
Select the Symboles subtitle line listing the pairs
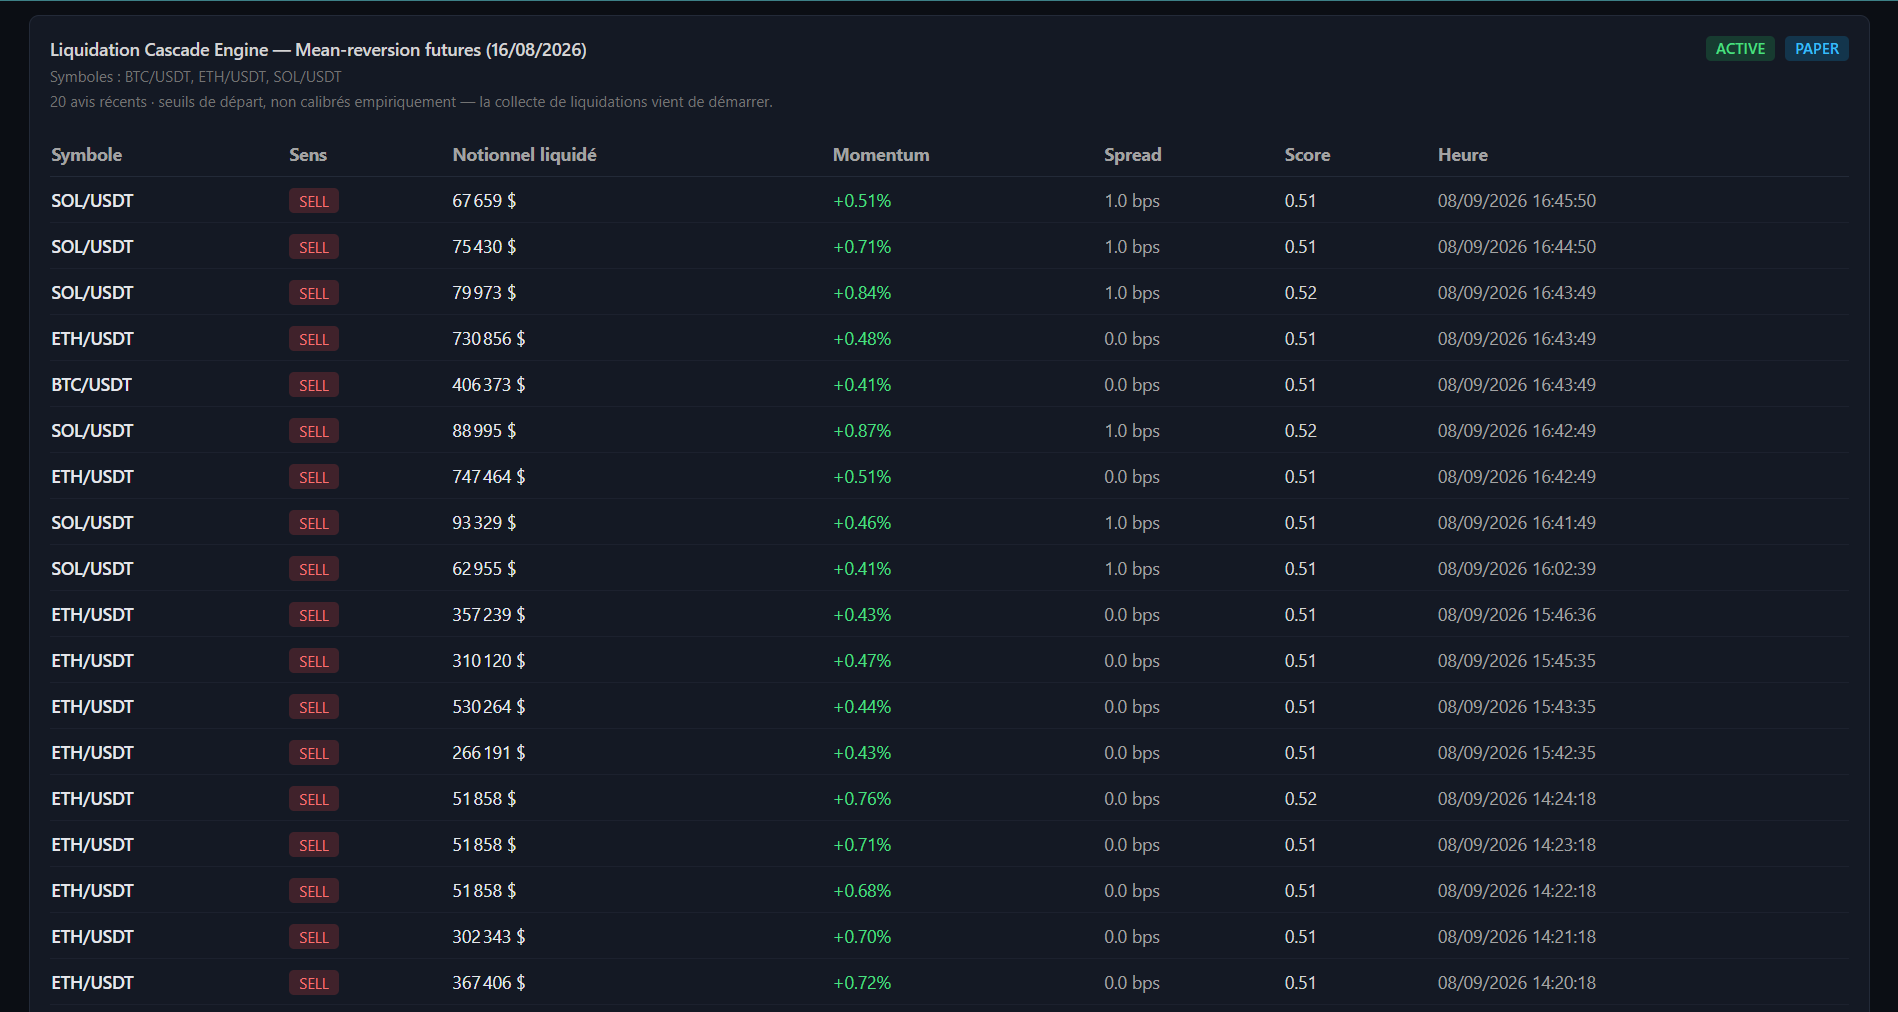coord(196,77)
